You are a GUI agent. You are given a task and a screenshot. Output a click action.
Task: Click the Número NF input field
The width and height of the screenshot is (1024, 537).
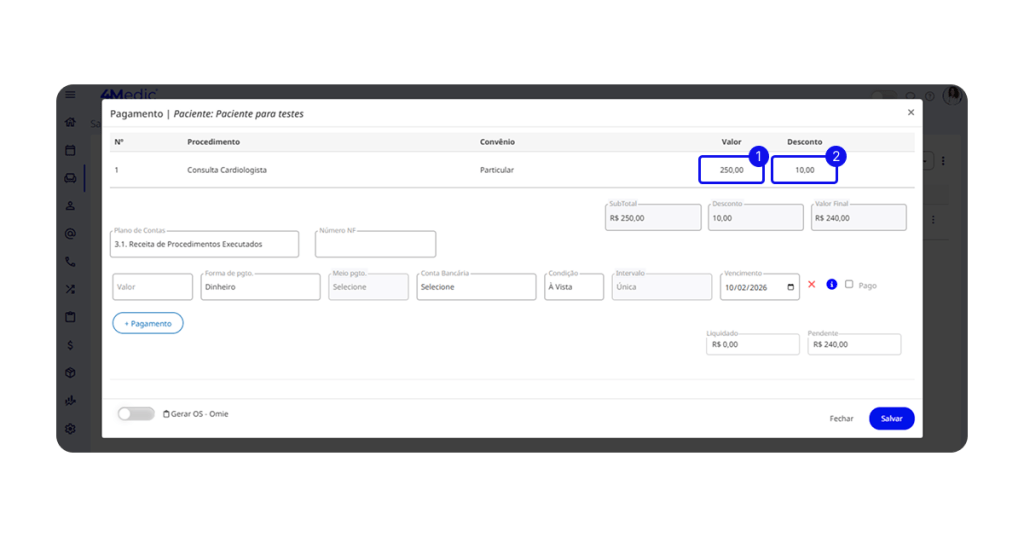click(x=375, y=245)
